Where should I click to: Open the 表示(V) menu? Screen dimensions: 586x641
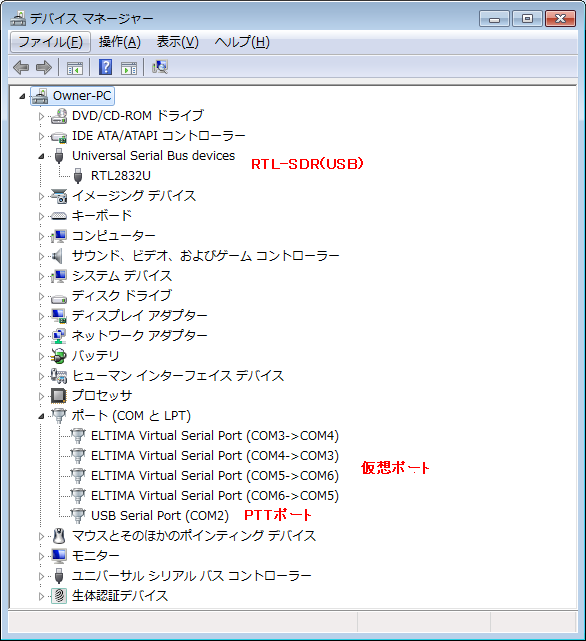(177, 42)
